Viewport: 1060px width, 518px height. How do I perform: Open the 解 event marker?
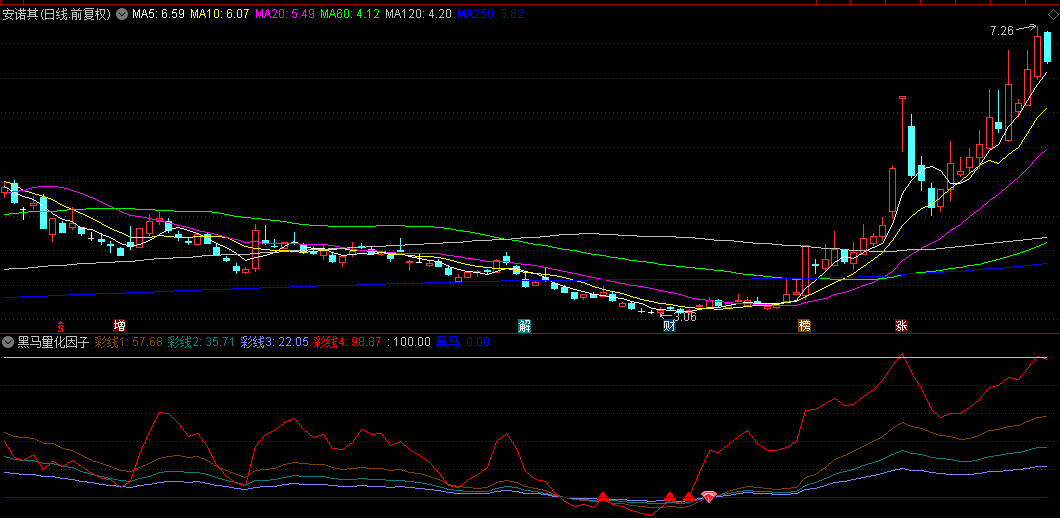[524, 326]
